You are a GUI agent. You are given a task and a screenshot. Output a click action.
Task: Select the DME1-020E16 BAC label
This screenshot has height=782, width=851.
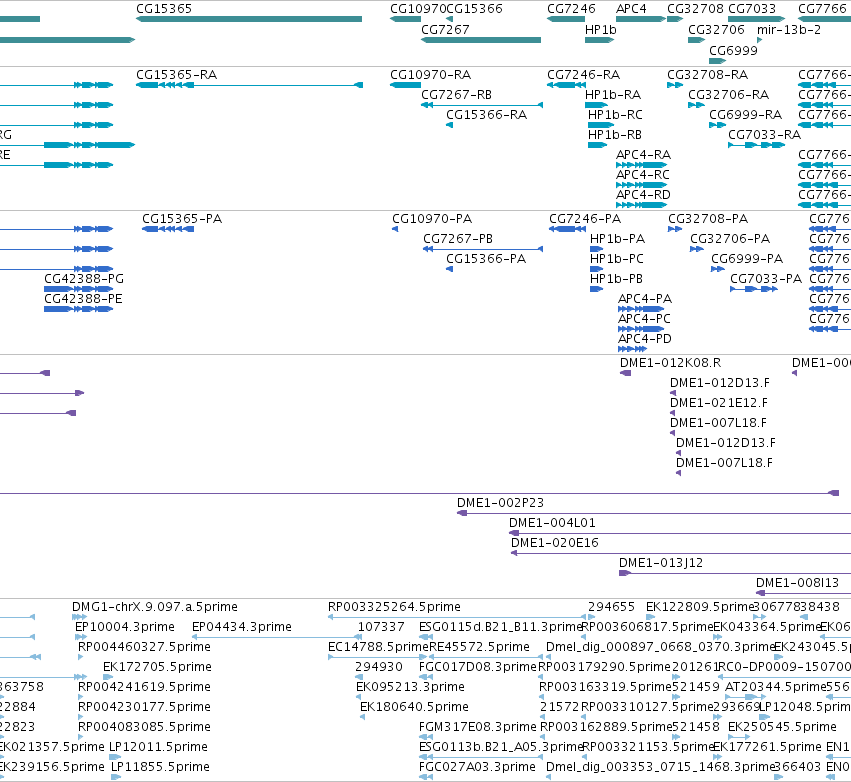(555, 543)
